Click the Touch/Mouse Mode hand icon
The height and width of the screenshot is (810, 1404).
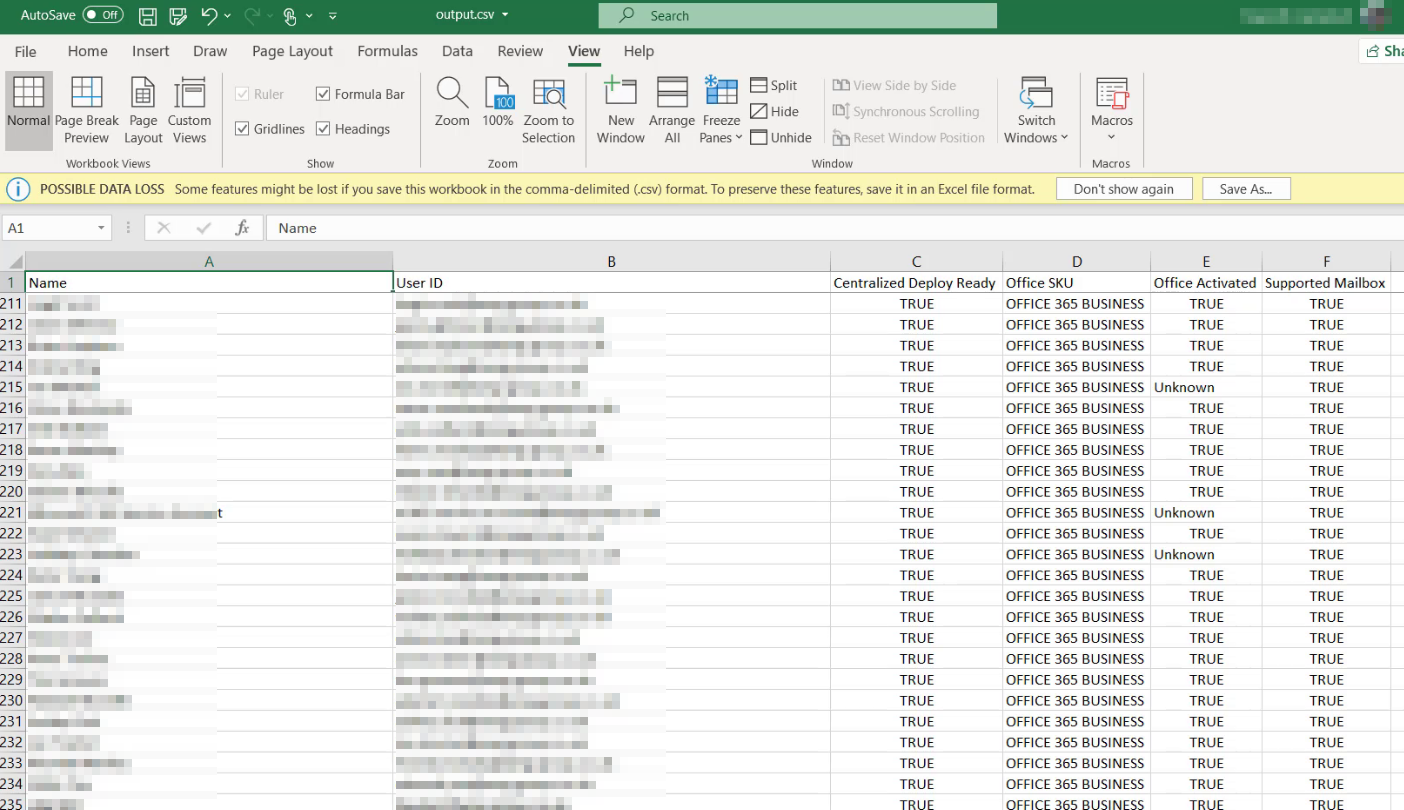pos(290,16)
